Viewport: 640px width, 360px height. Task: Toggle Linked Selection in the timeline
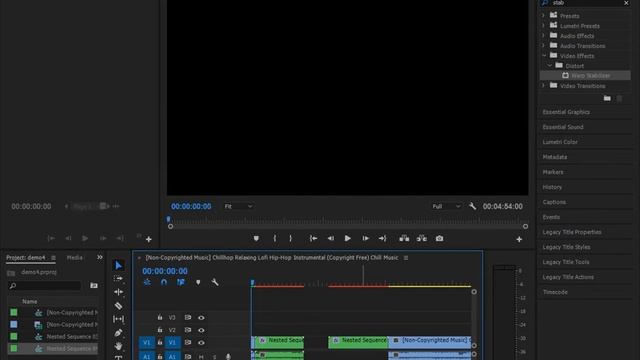coord(181,282)
